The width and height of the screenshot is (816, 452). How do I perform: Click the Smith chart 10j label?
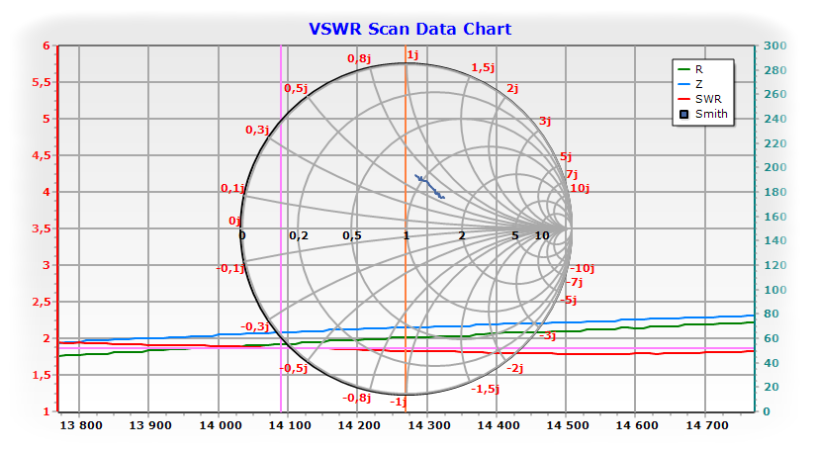580,188
